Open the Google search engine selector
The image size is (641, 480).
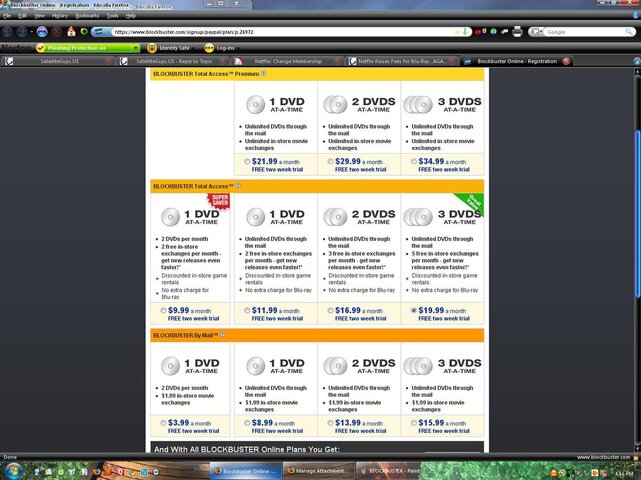(536, 31)
